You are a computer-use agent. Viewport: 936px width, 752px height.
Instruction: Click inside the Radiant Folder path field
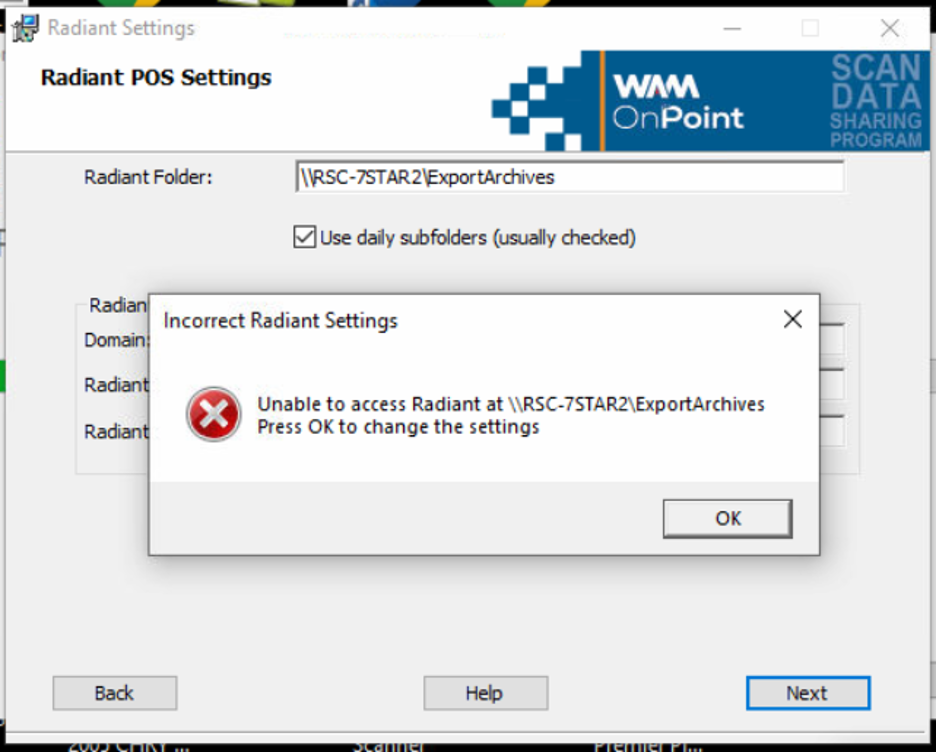coord(570,177)
